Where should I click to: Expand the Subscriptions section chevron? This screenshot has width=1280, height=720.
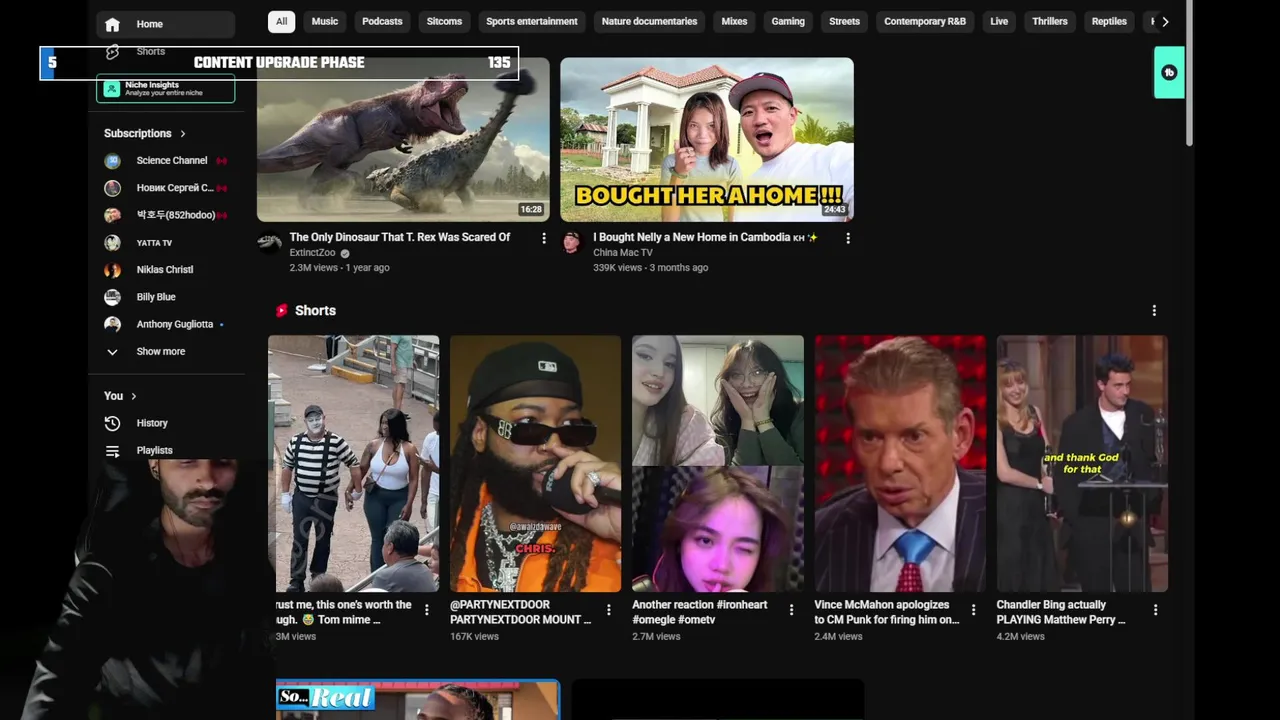pyautogui.click(x=183, y=133)
